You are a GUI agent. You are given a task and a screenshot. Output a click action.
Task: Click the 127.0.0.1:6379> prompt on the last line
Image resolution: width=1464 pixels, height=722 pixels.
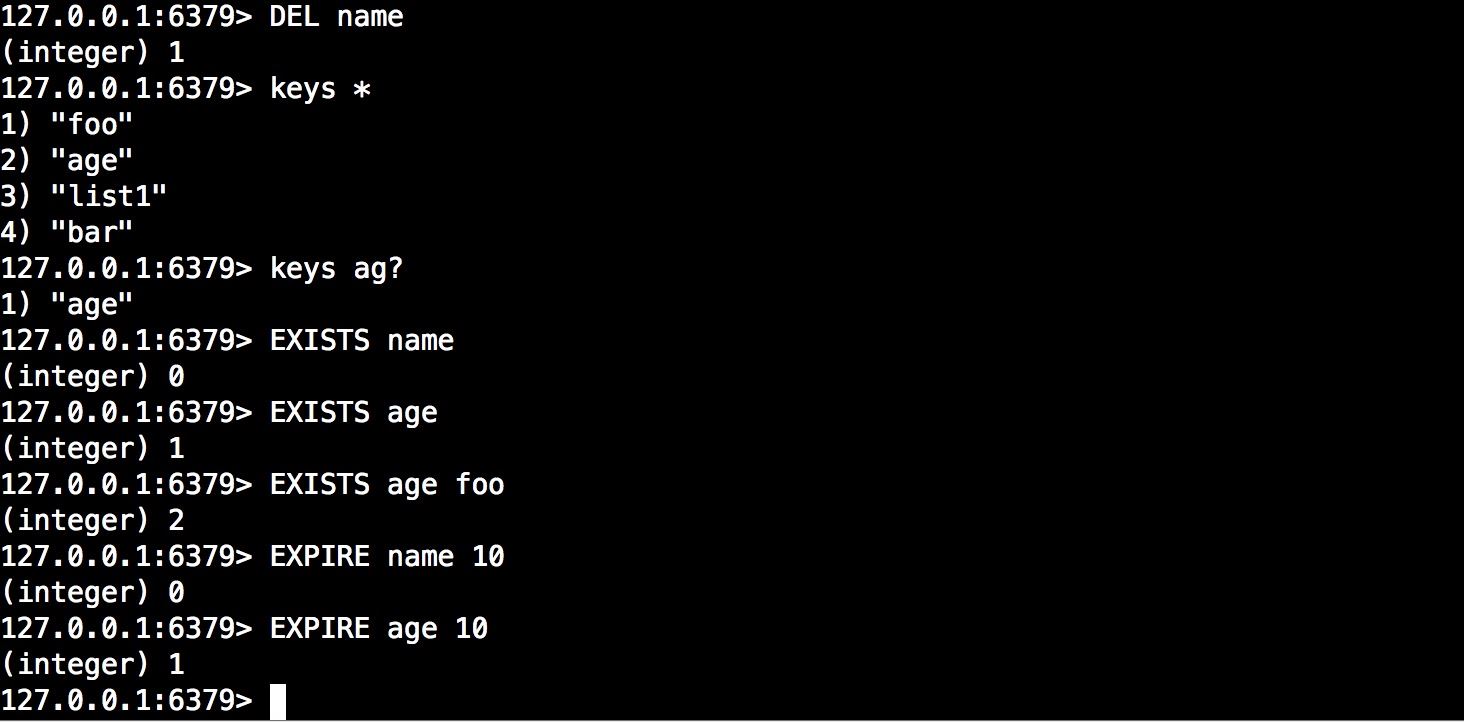click(126, 701)
